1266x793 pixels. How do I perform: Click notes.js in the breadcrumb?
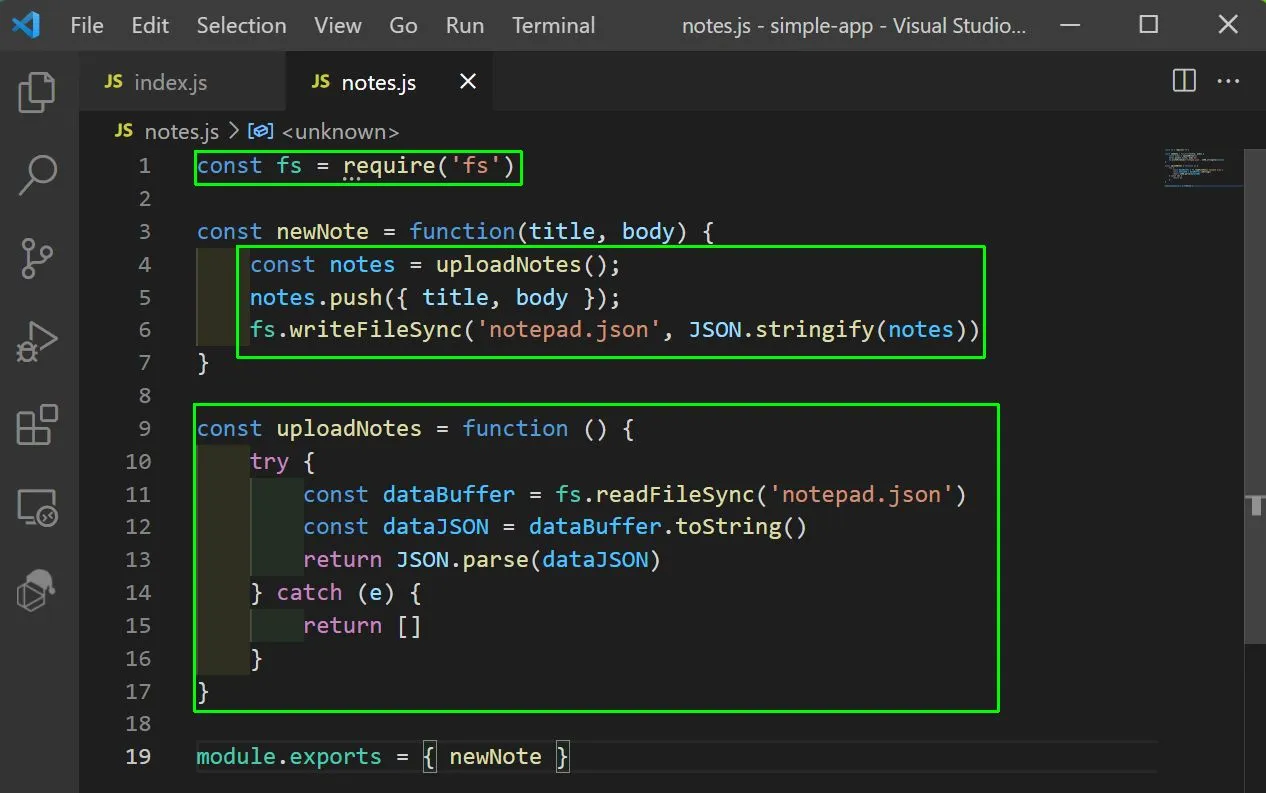tap(181, 131)
